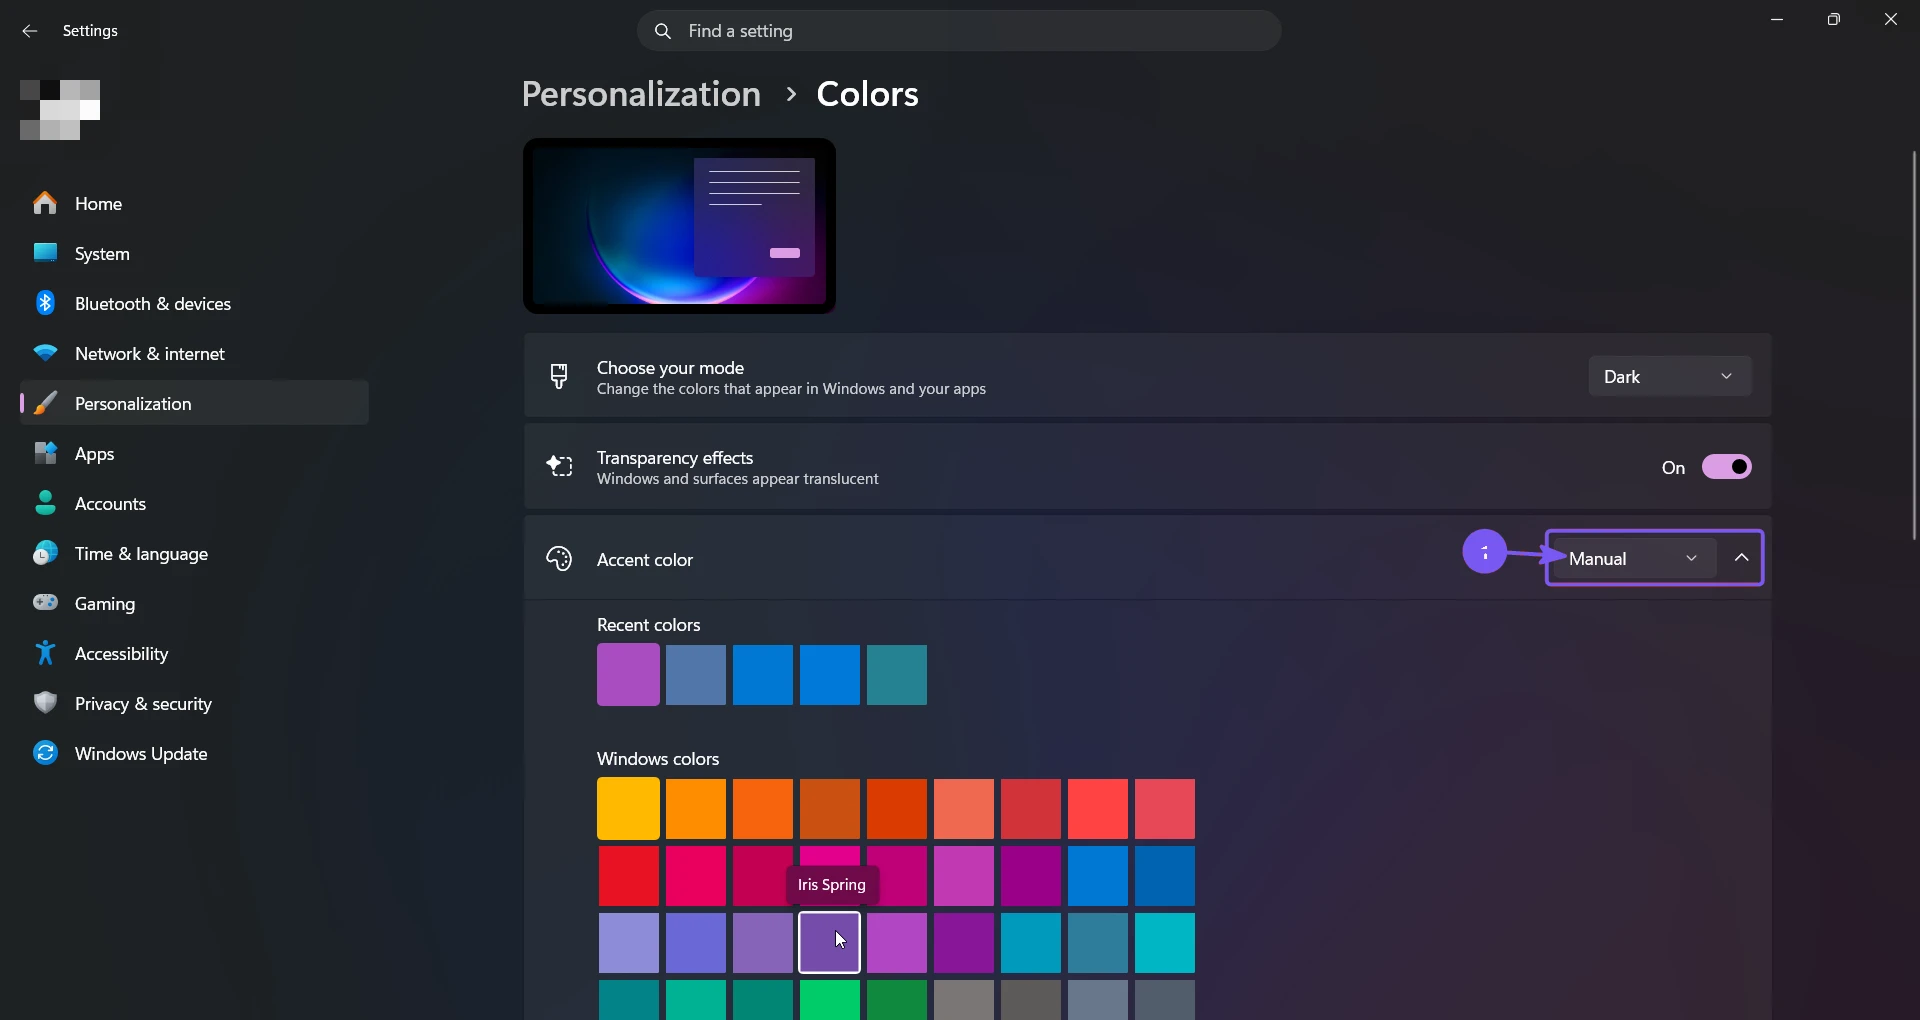
Task: Minimize the Settings window
Action: click(x=1777, y=19)
